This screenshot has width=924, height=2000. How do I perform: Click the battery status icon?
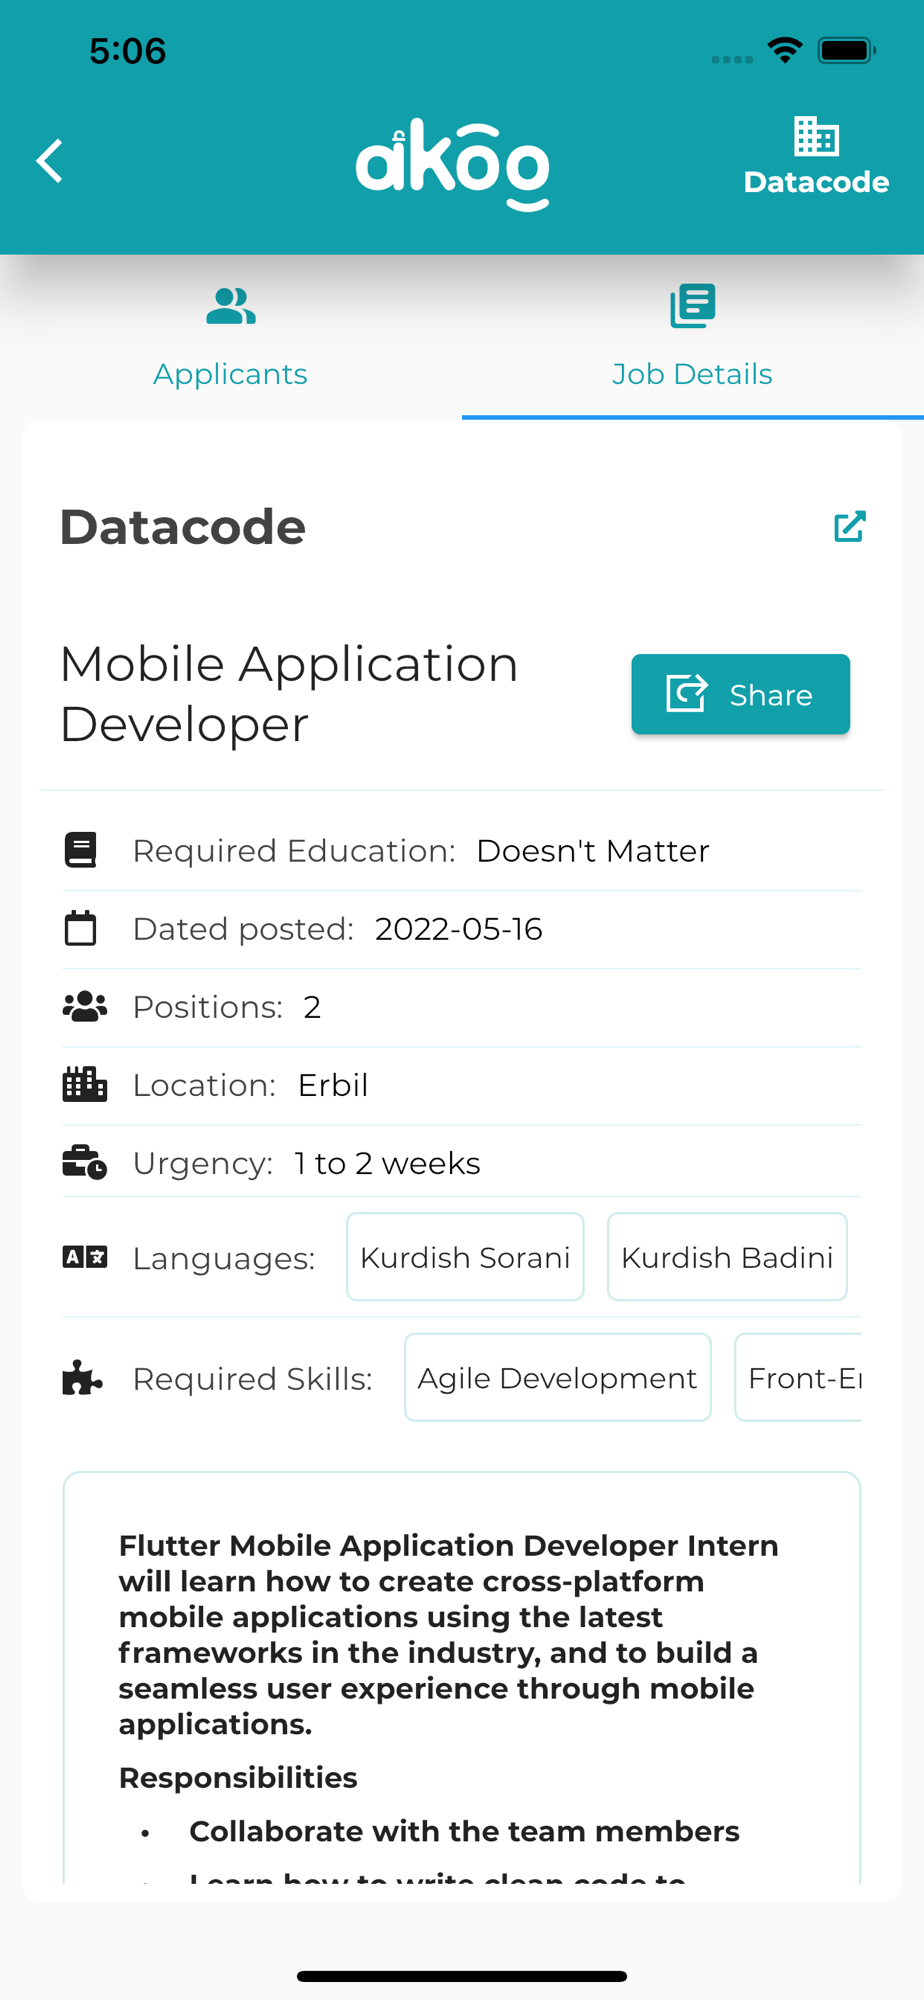(846, 50)
